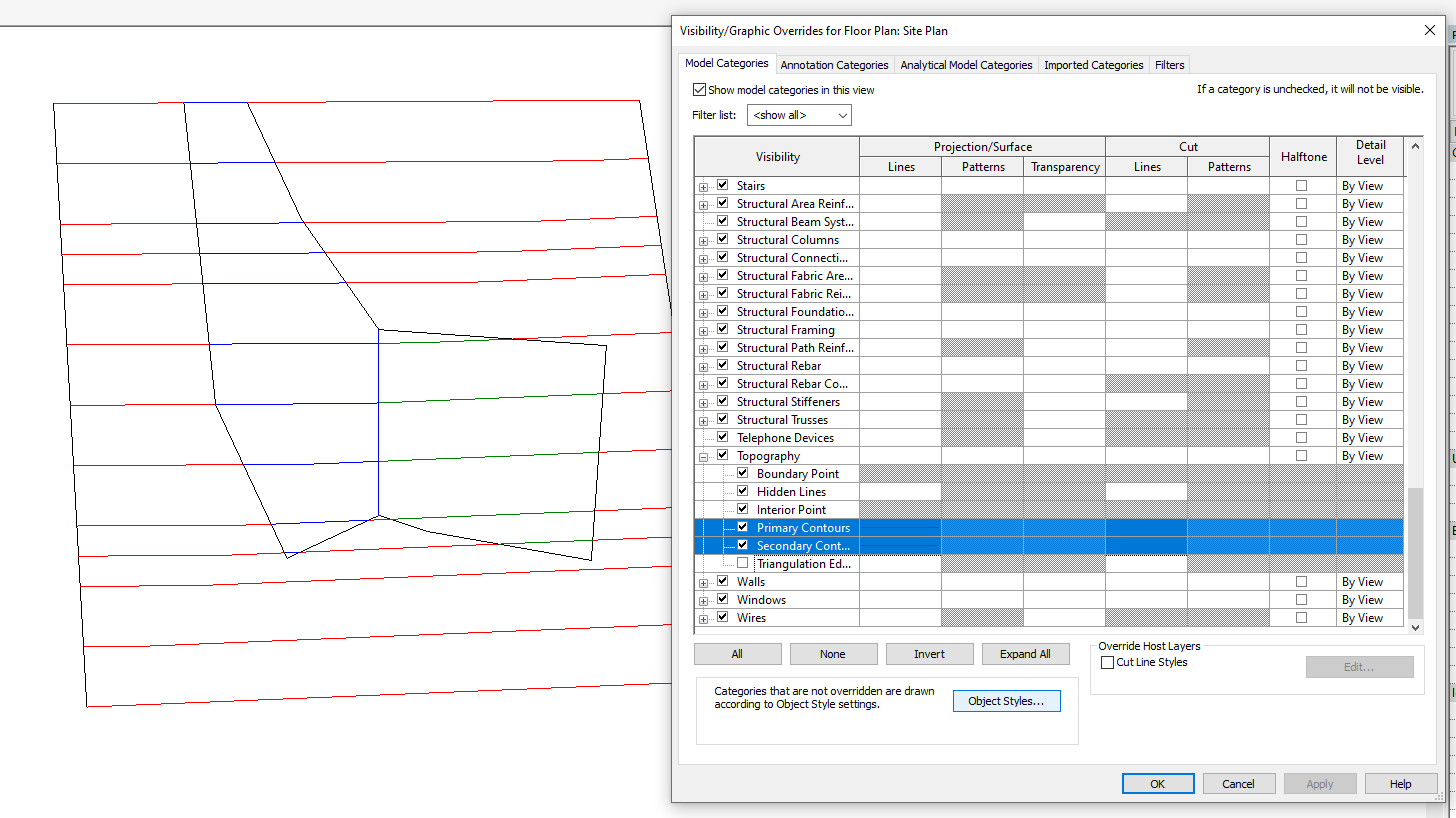Uncheck the Structural Columns visibility checkbox
This screenshot has width=1456, height=818.
722,239
